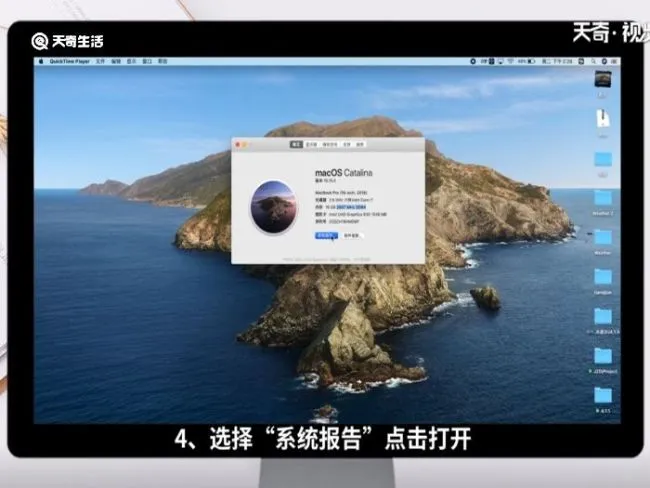Image resolution: width=650 pixels, height=488 pixels.
Task: Open Spotlight search magnifier icon
Action: pyautogui.click(x=594, y=61)
